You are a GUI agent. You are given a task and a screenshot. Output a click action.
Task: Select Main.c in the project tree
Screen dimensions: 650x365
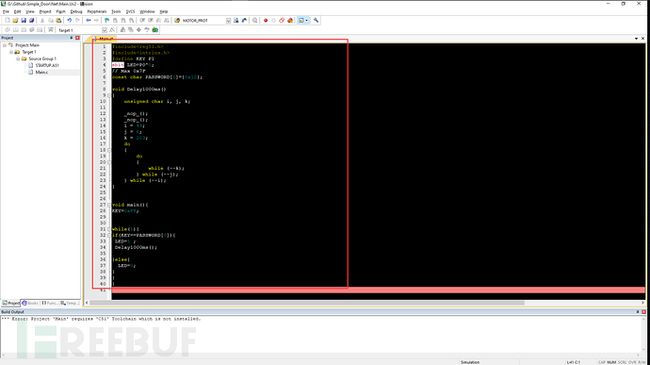click(41, 72)
